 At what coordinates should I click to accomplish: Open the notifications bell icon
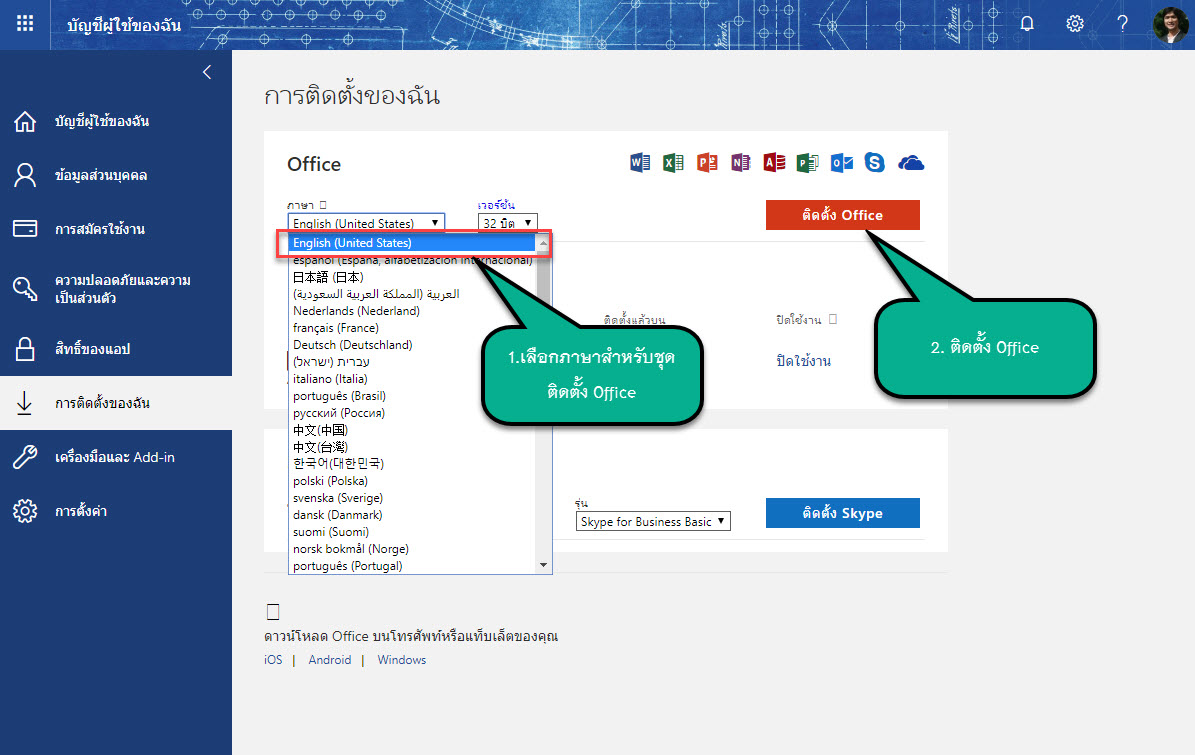[1027, 24]
